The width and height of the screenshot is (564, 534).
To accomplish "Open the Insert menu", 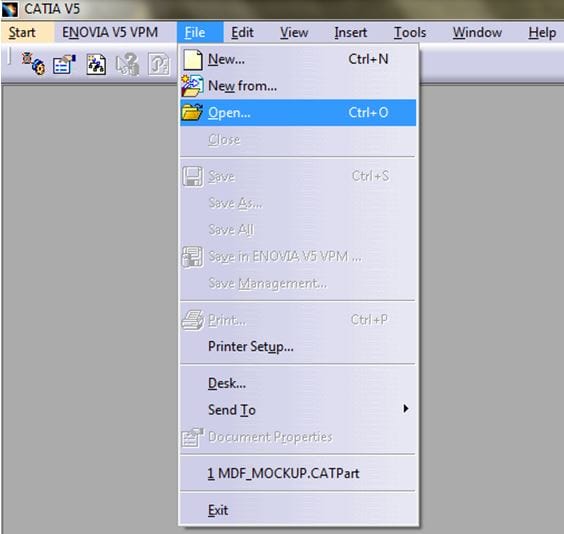I will tap(351, 33).
